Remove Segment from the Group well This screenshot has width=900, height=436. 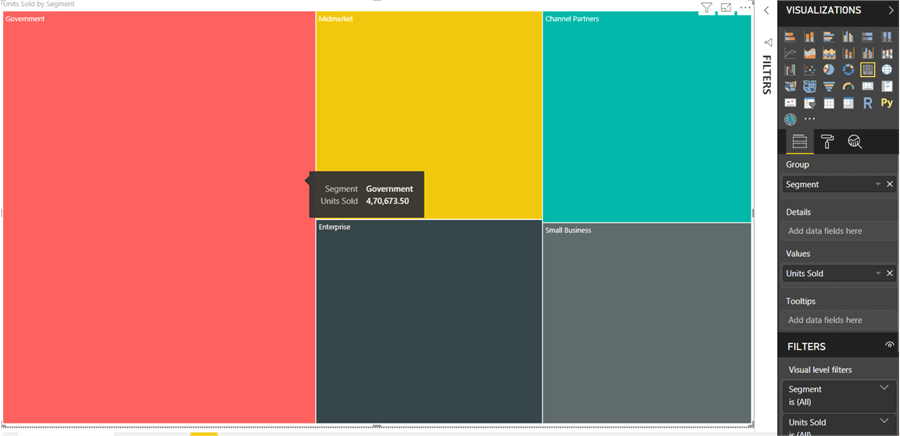pyautogui.click(x=890, y=184)
